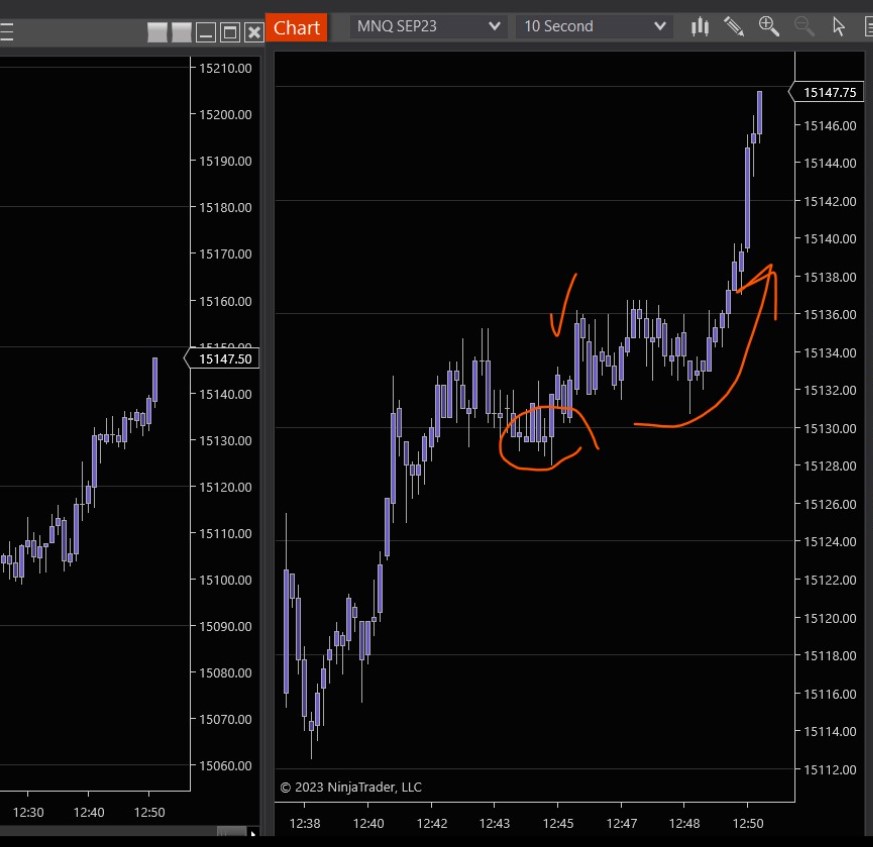Click the interval link square in left window
873x847 pixels.
(x=182, y=32)
